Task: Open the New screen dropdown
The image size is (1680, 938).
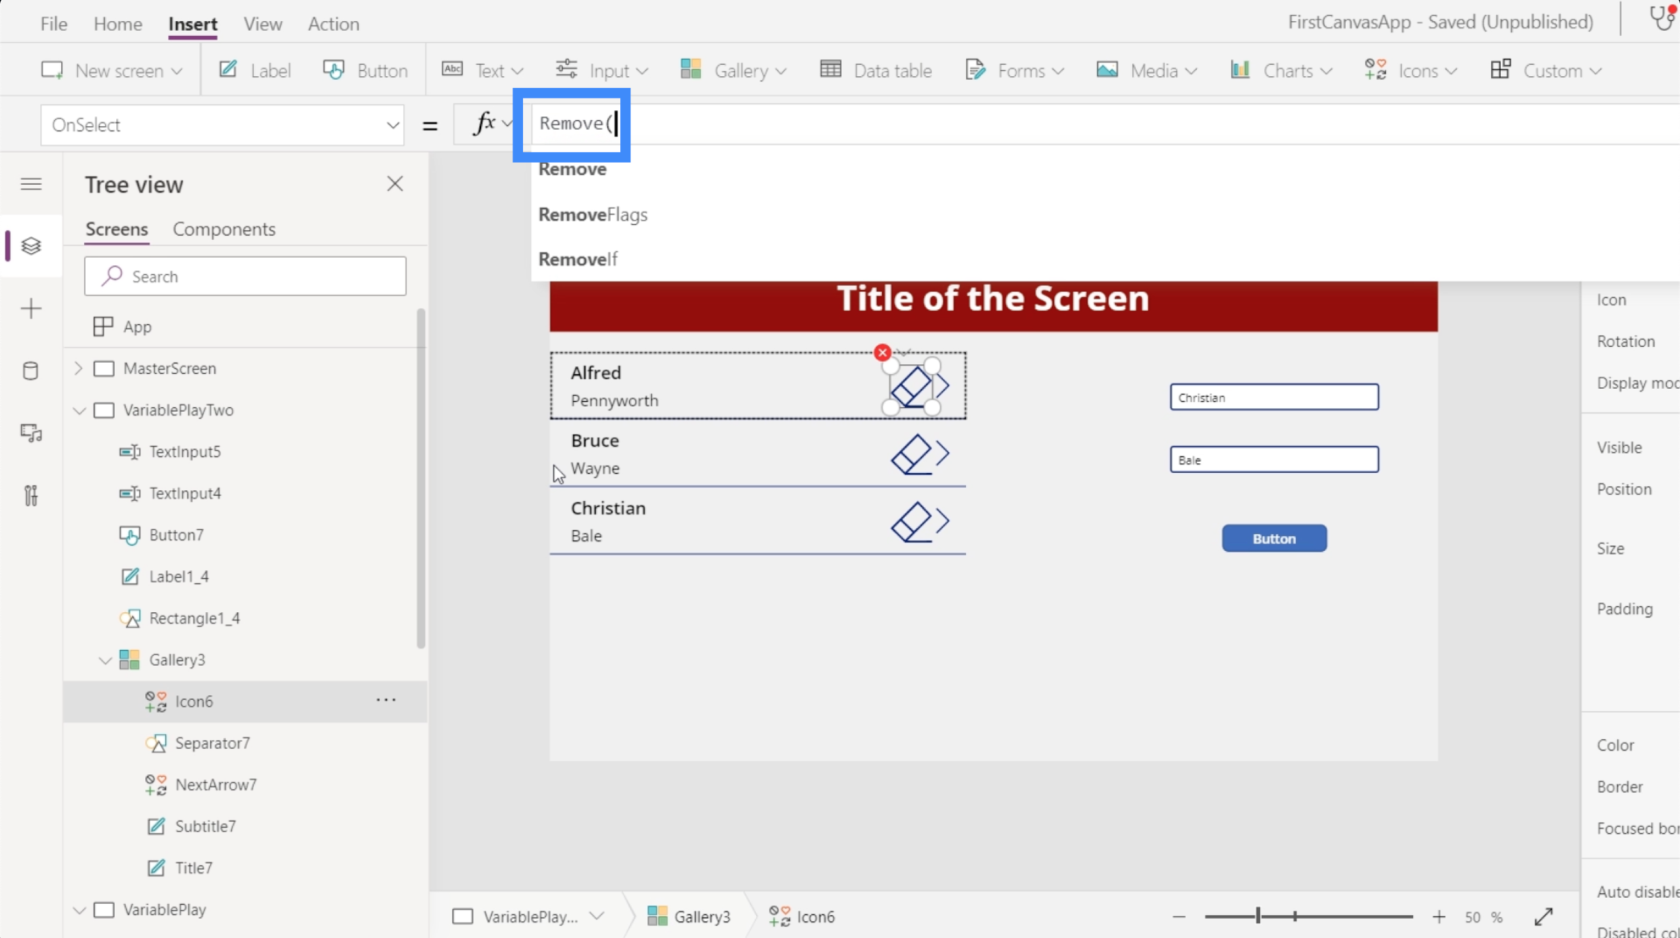Action: [x=112, y=70]
